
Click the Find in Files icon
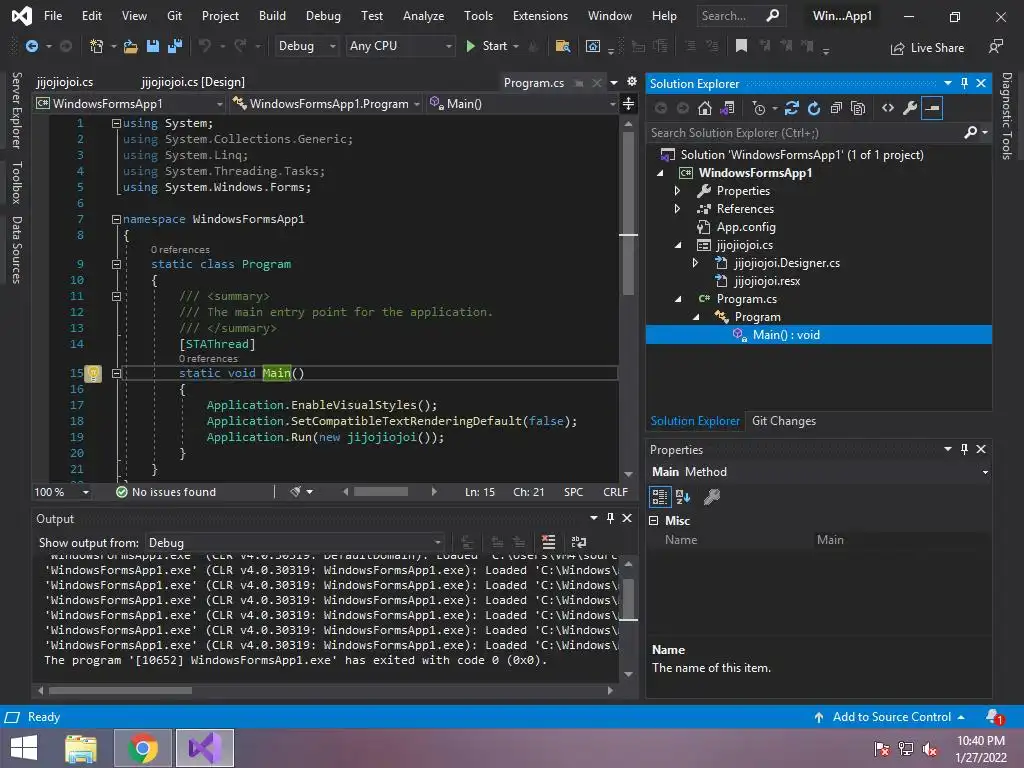point(562,46)
